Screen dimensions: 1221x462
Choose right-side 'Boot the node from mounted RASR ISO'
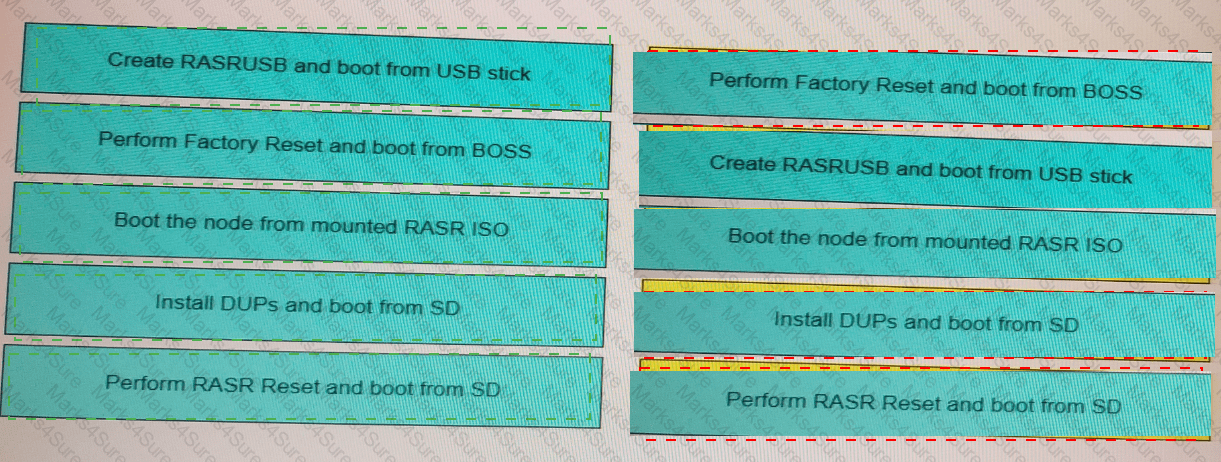(925, 241)
